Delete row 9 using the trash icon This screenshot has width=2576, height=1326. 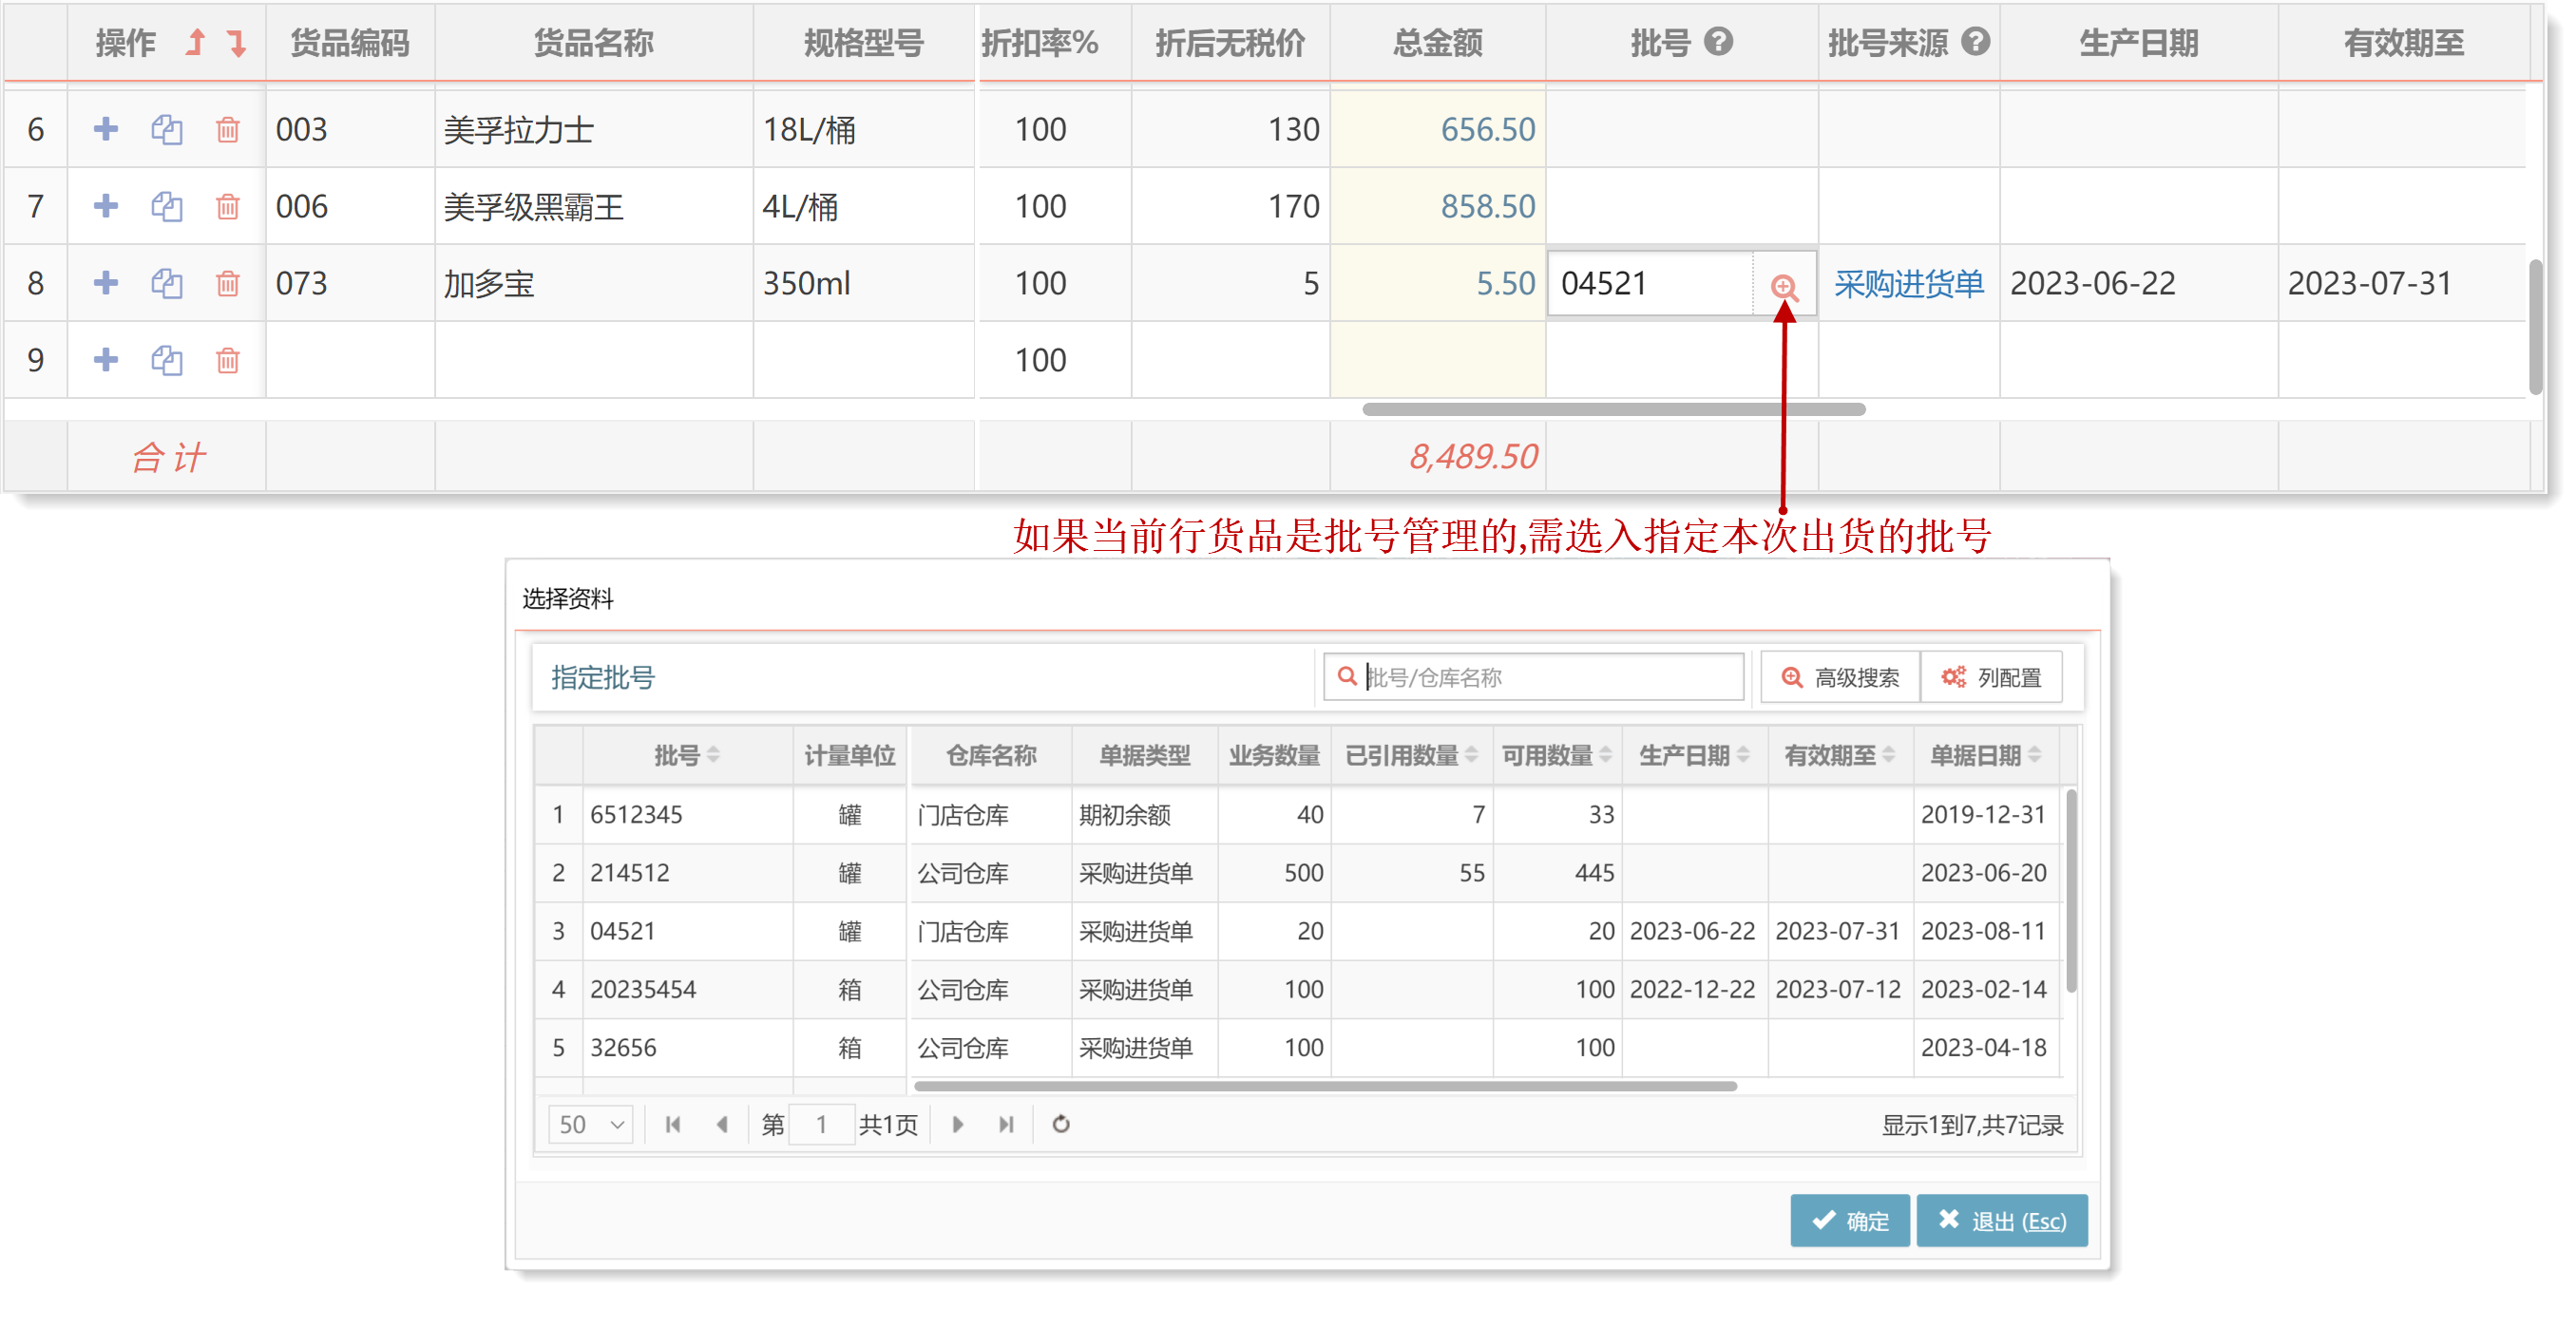coord(227,360)
